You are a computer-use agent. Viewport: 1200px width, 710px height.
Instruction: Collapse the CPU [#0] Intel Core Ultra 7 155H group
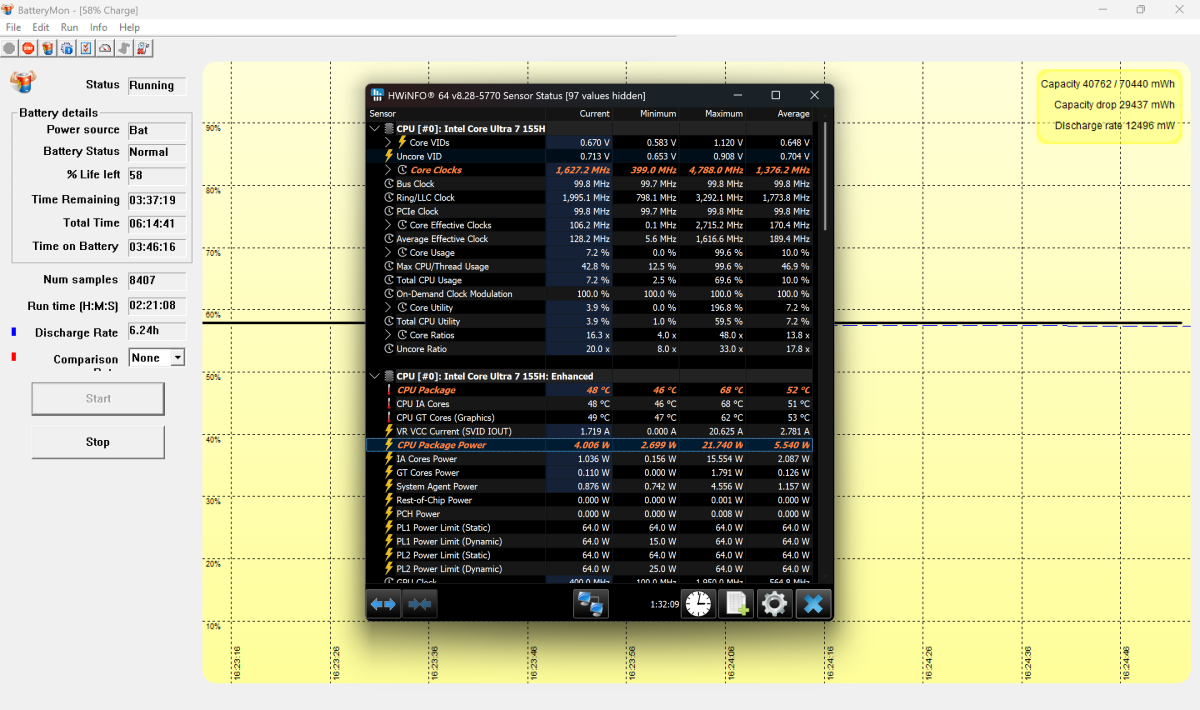[x=375, y=129]
